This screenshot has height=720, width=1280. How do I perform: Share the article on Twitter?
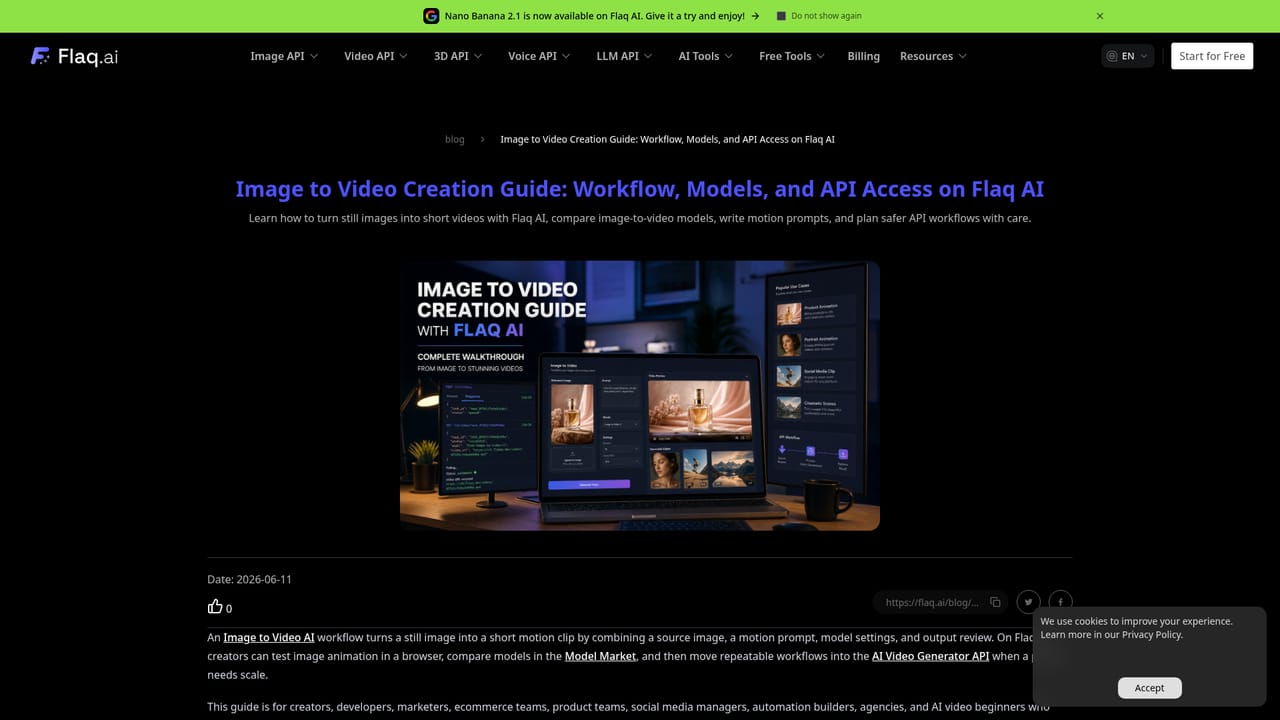tap(1028, 602)
